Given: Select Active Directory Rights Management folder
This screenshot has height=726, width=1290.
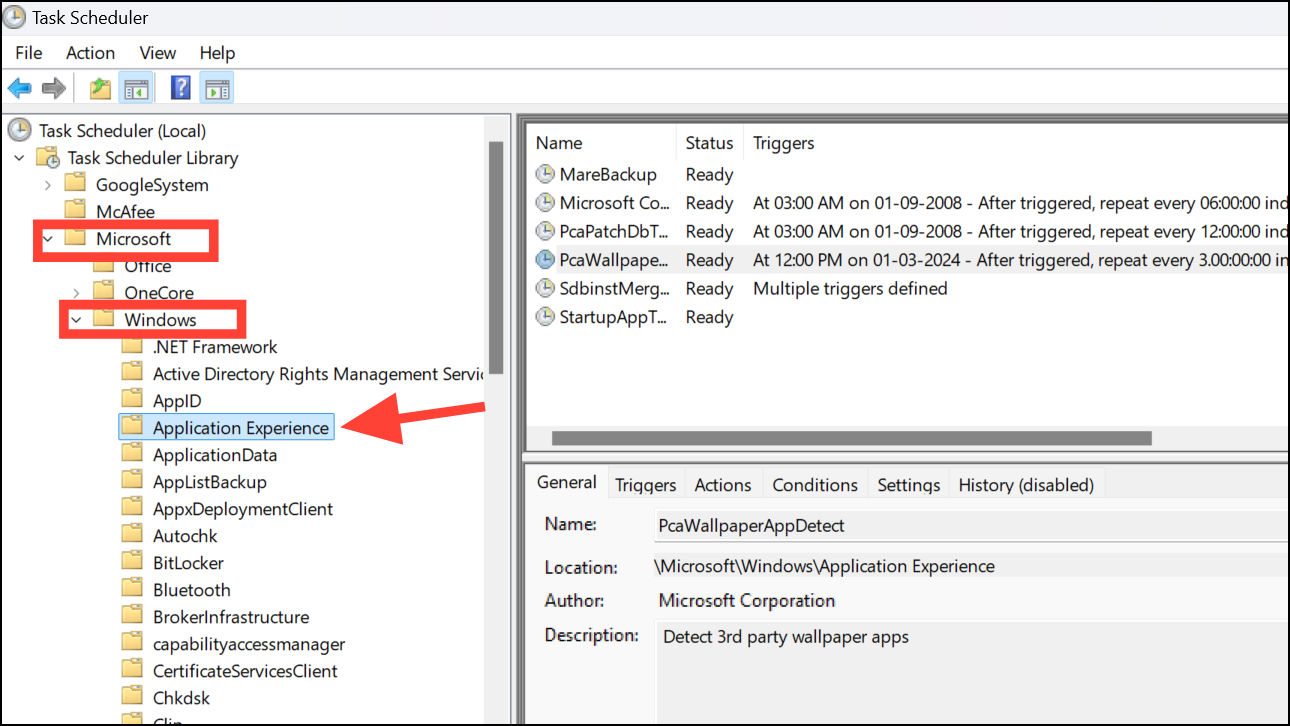Looking at the screenshot, I should click(317, 374).
